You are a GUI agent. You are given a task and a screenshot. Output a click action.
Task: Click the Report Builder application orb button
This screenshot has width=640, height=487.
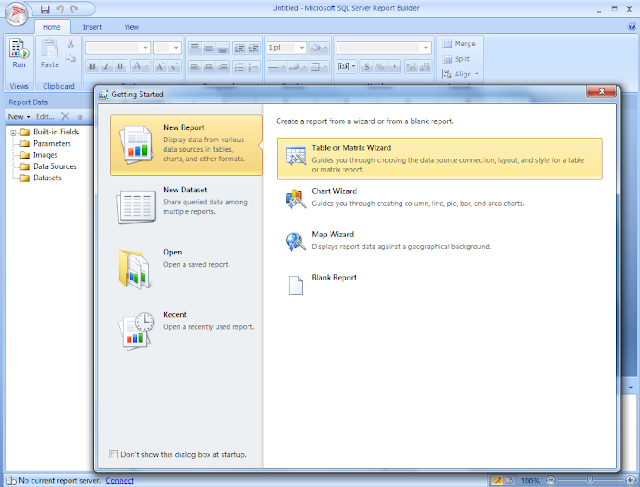[x=16, y=14]
